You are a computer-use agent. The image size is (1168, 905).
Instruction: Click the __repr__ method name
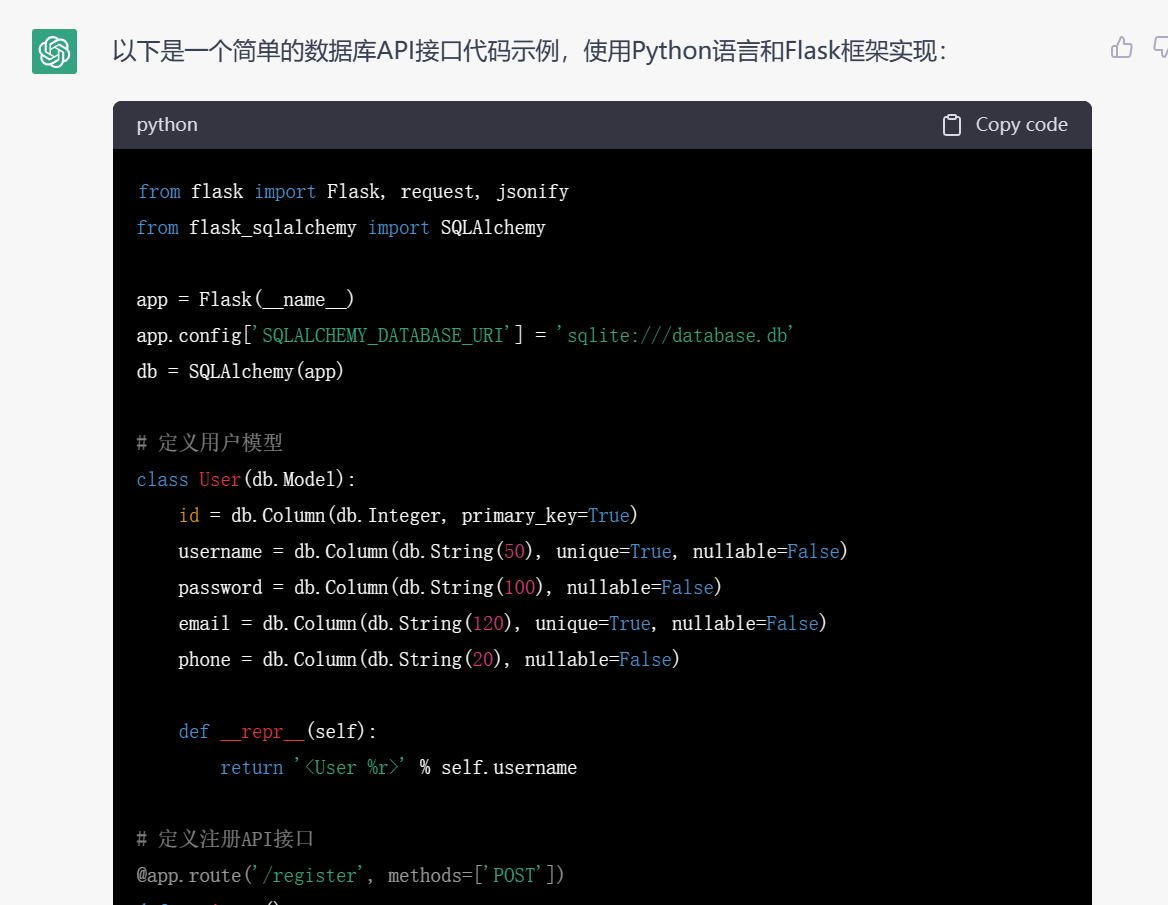click(x=261, y=732)
